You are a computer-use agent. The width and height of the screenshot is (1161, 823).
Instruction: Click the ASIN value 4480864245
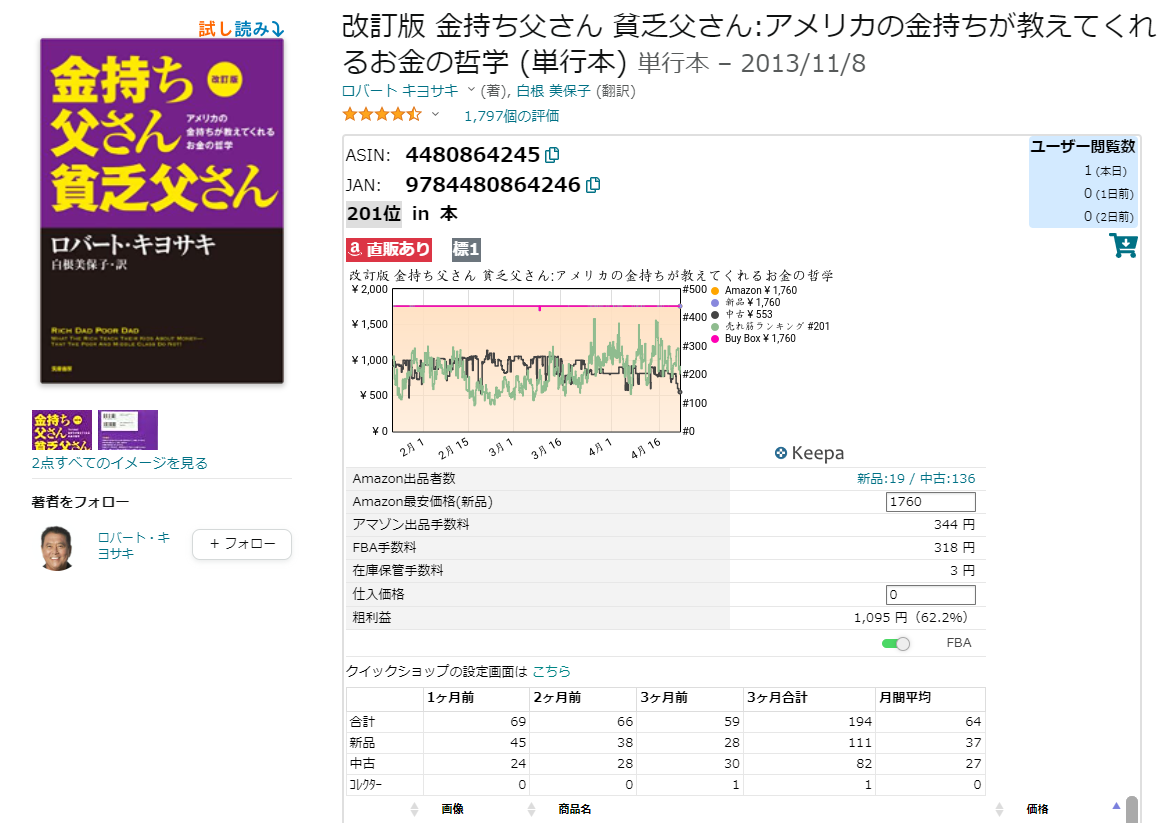click(472, 155)
